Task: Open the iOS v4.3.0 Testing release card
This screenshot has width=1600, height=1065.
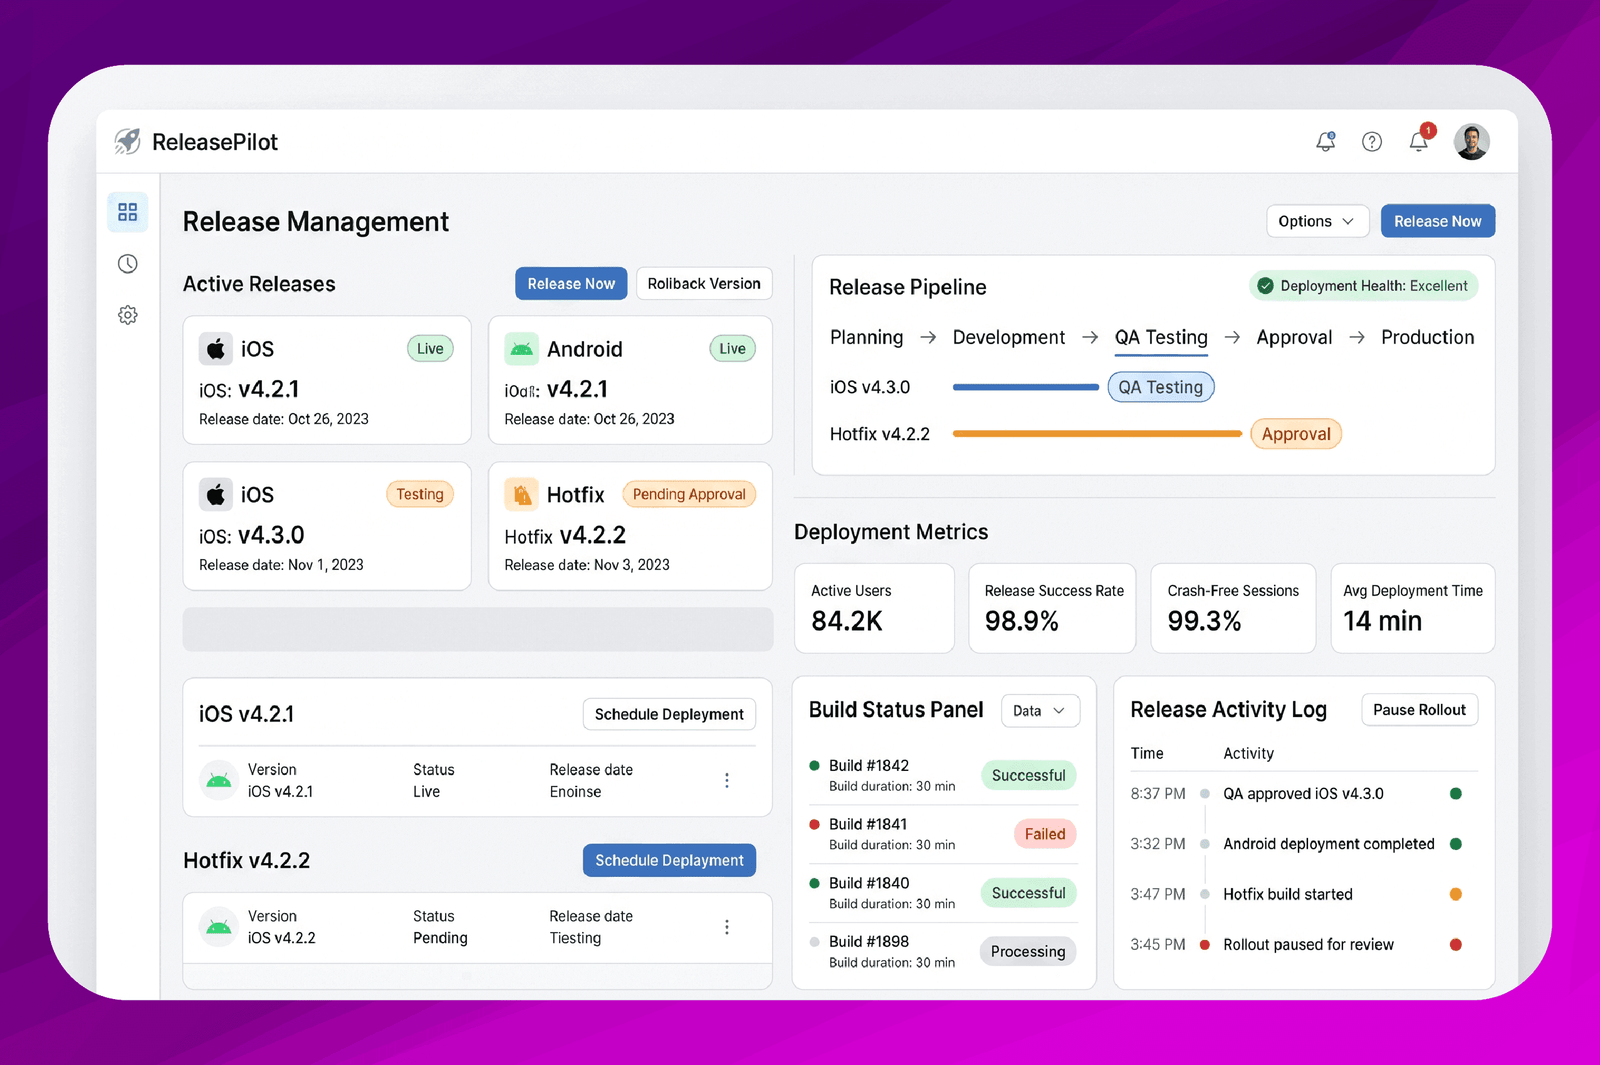Action: pyautogui.click(x=327, y=526)
